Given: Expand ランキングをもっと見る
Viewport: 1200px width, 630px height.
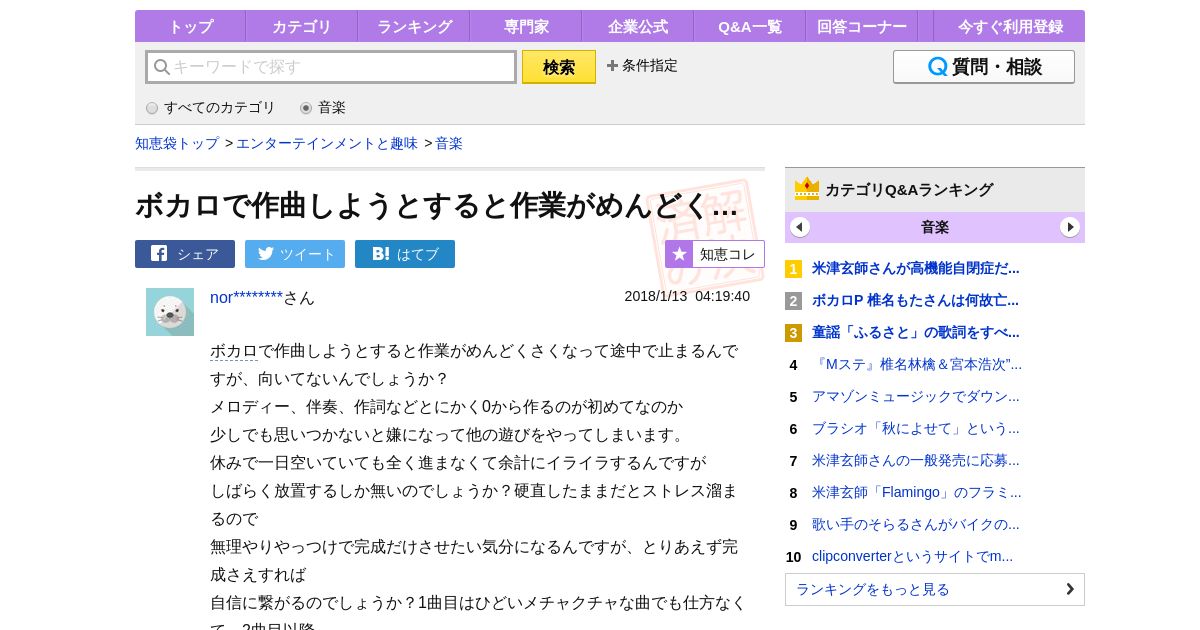Looking at the screenshot, I should [935, 589].
